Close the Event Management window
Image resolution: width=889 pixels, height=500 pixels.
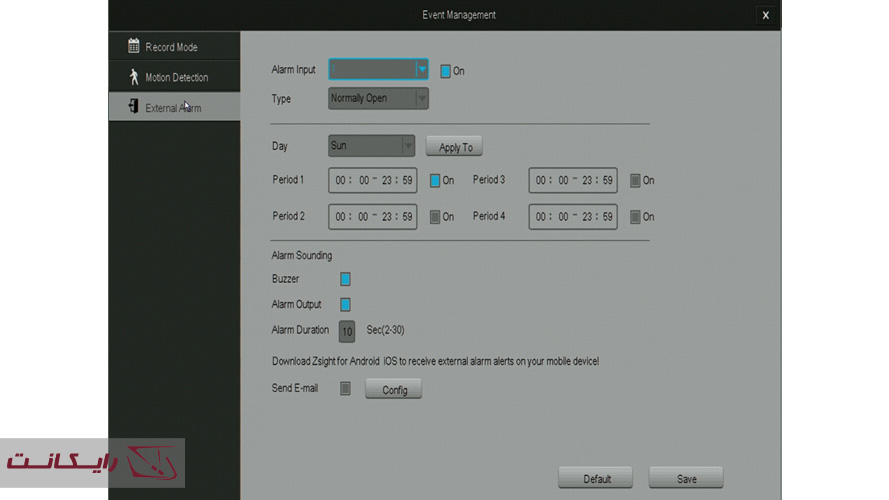(x=765, y=15)
